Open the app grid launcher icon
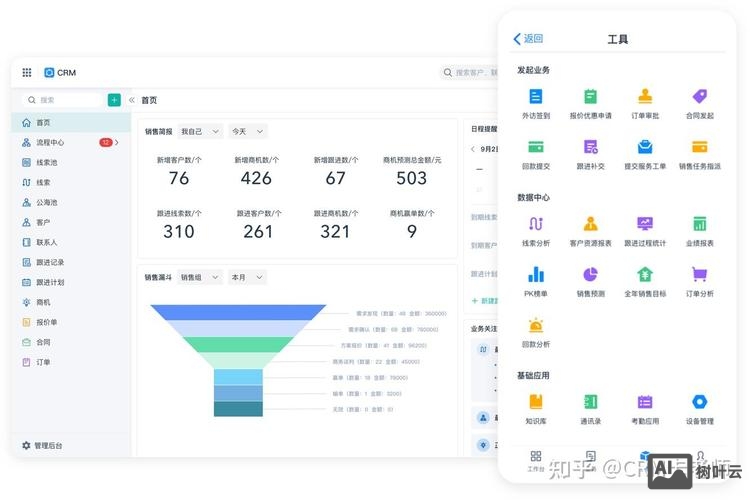The image size is (750, 500). pos(27,72)
